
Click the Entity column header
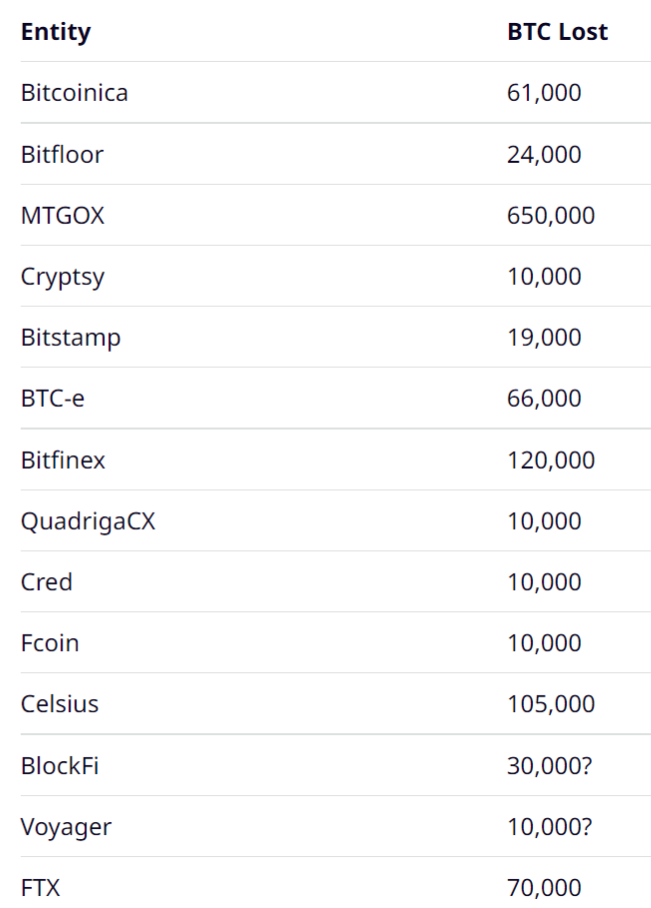coord(56,32)
